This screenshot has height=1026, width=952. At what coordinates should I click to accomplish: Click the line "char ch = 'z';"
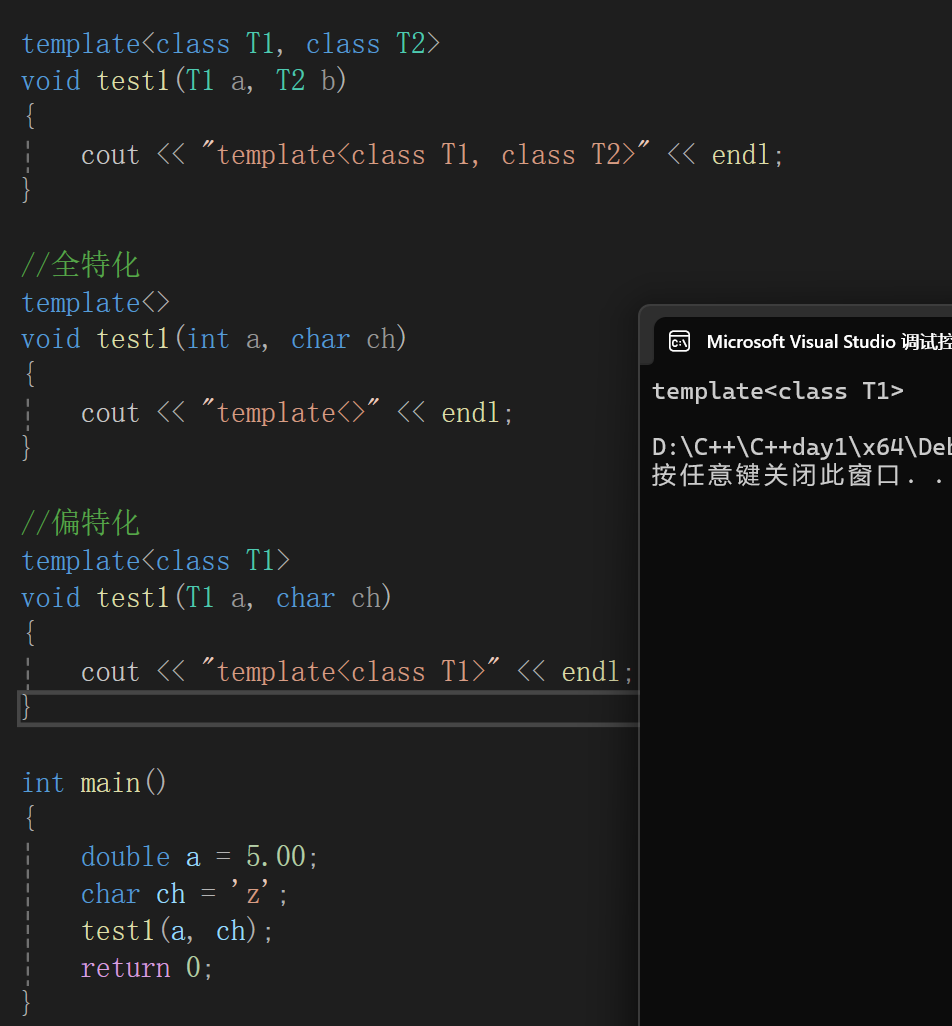(x=184, y=893)
